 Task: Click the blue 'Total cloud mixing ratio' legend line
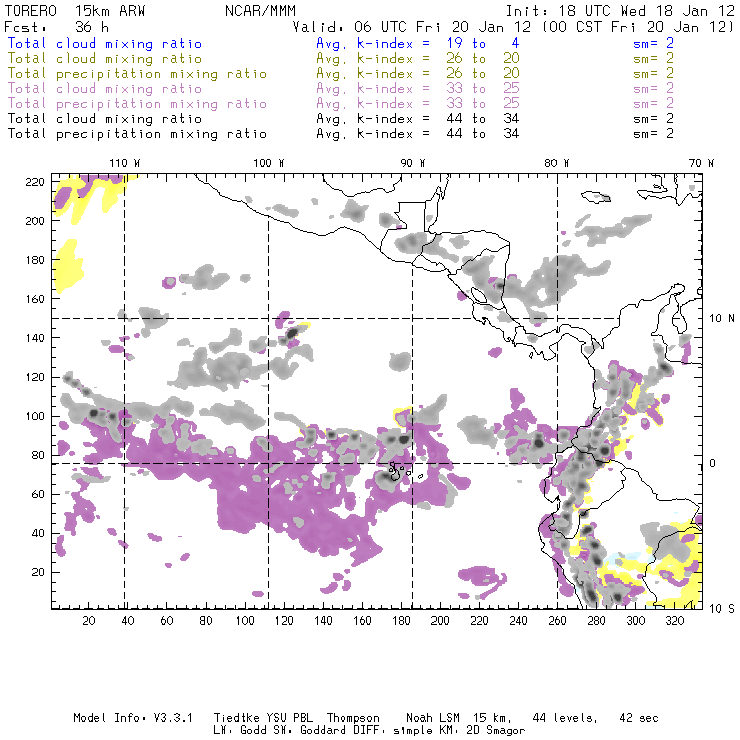pyautogui.click(x=105, y=44)
